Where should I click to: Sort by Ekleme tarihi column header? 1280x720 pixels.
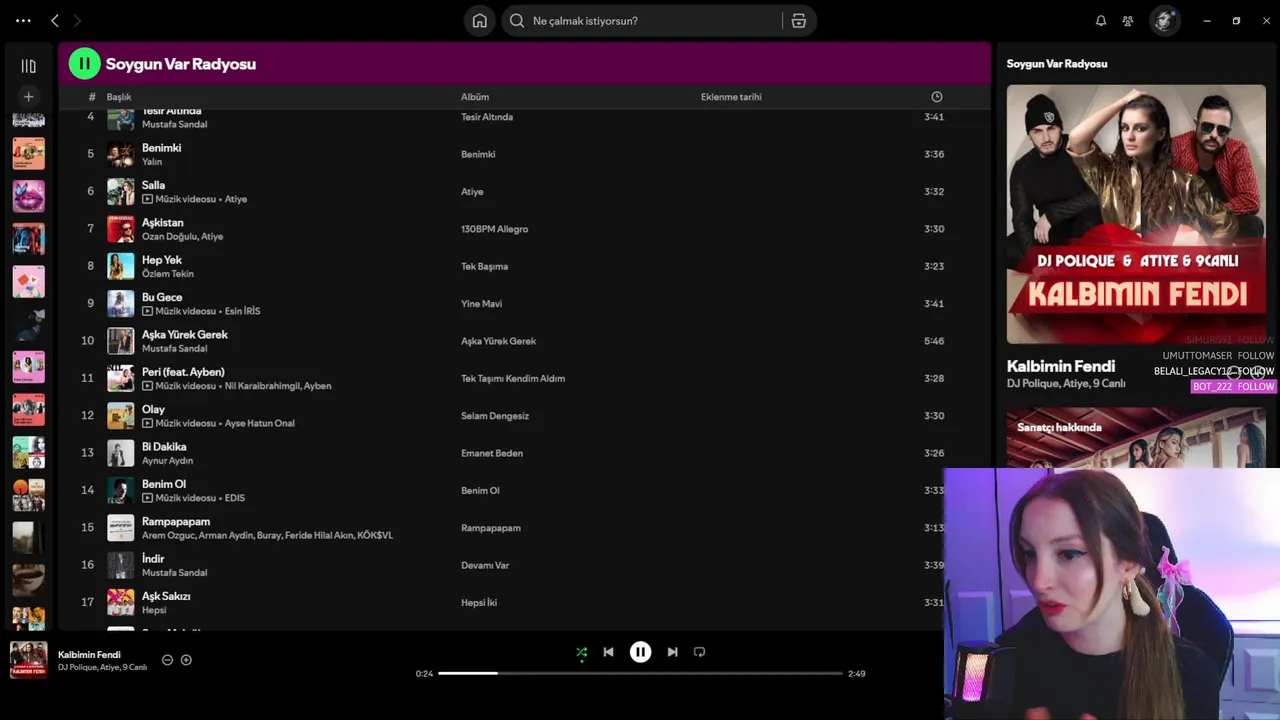click(731, 97)
